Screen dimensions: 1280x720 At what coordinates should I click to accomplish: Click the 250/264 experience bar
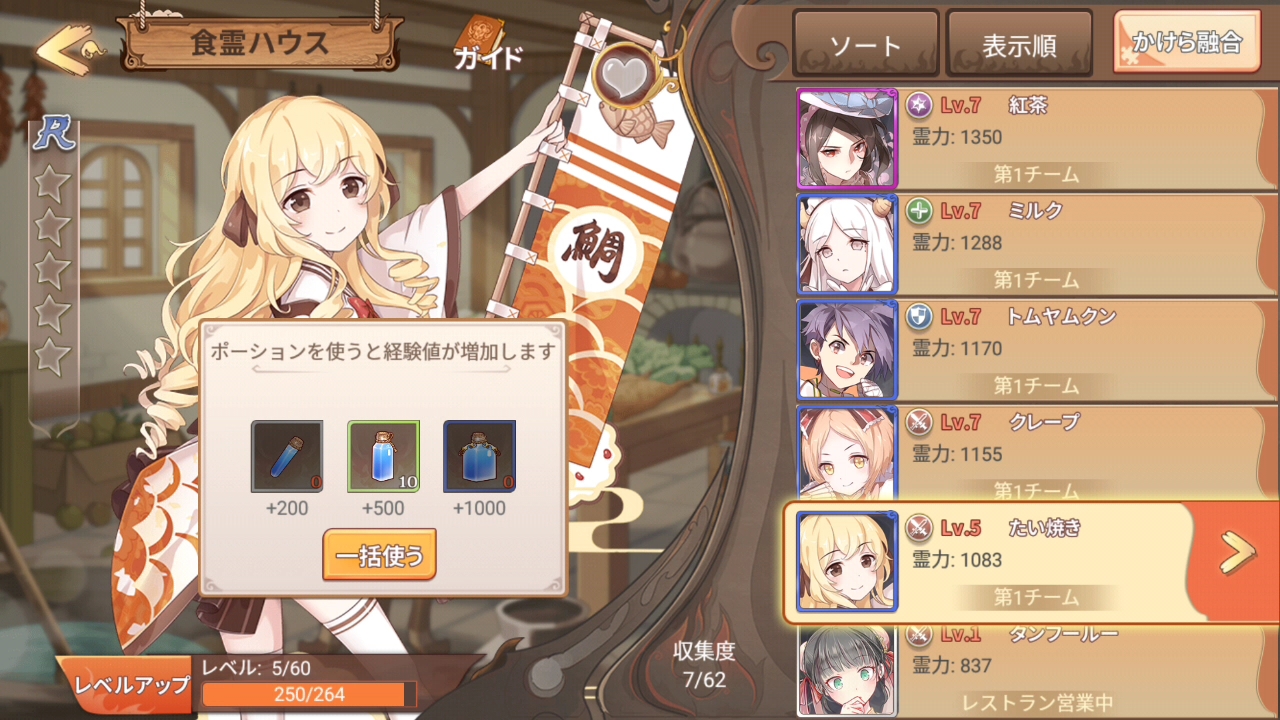point(309,694)
